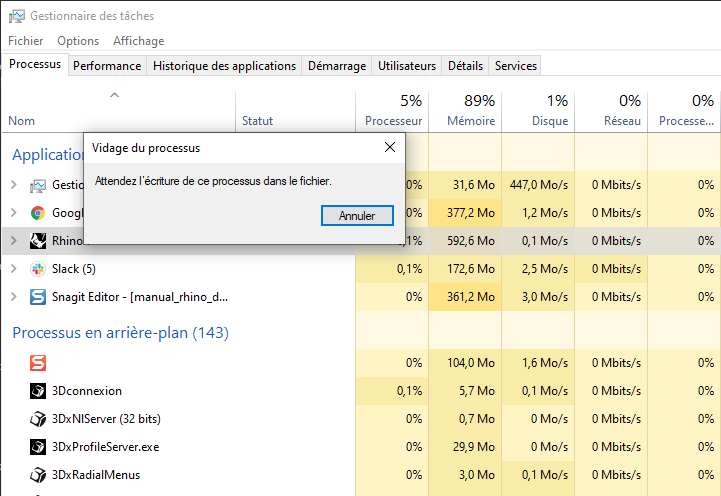Screen dimensions: 721x496
Task: Click the sort arrow above the Nom column
Action: pyautogui.click(x=114, y=95)
